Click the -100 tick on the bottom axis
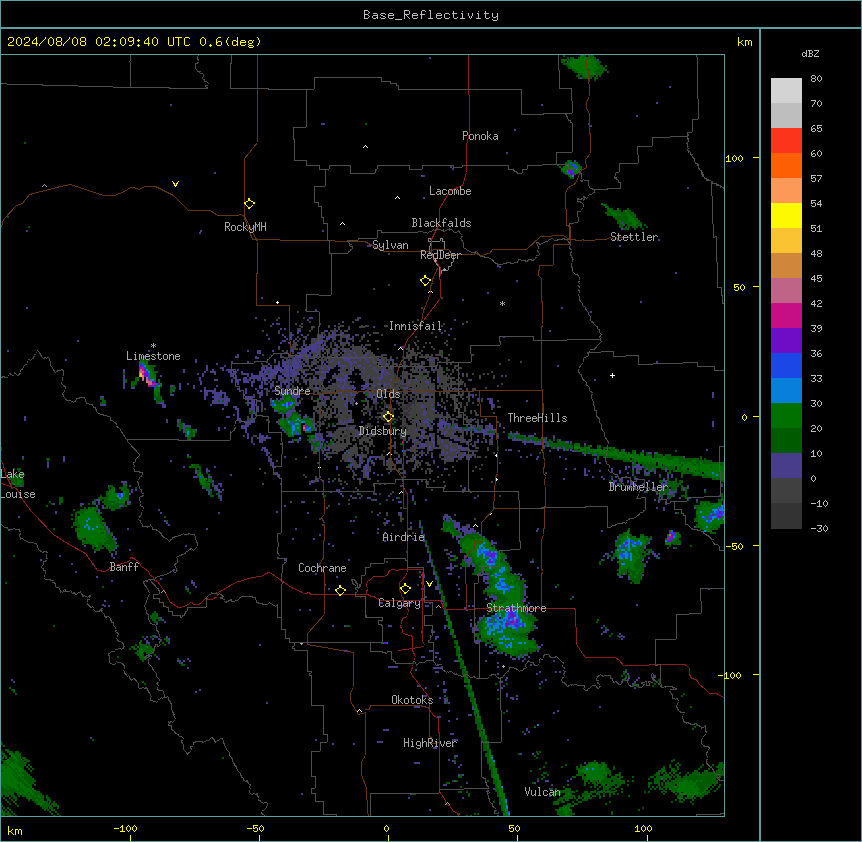Image resolution: width=862 pixels, height=842 pixels. click(x=125, y=828)
